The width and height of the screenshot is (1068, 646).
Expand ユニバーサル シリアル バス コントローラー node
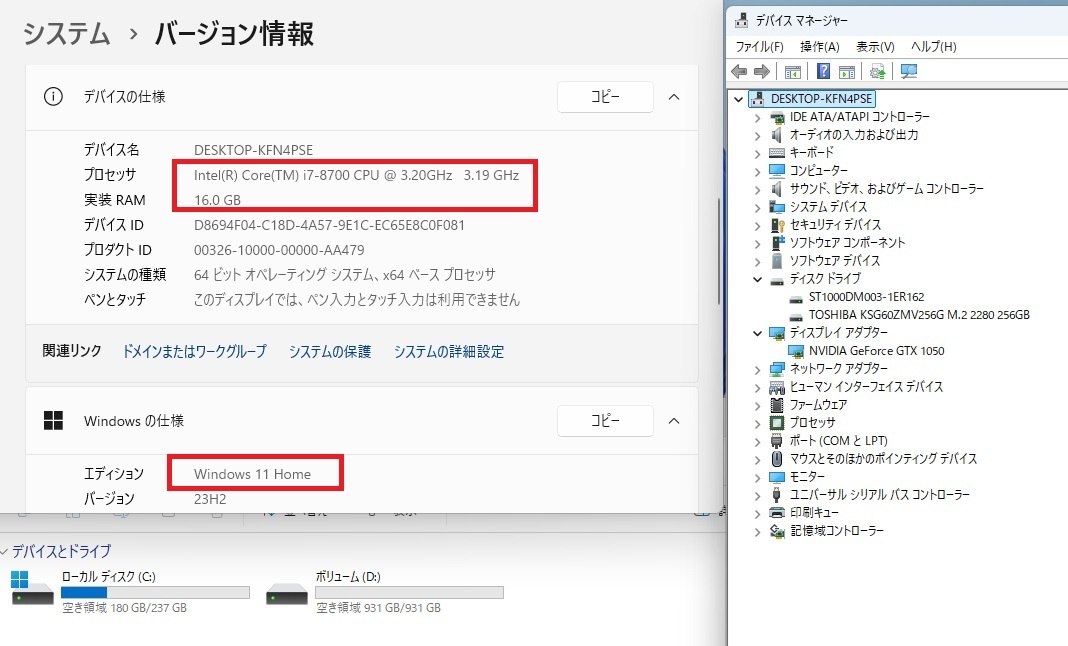pyautogui.click(x=757, y=495)
